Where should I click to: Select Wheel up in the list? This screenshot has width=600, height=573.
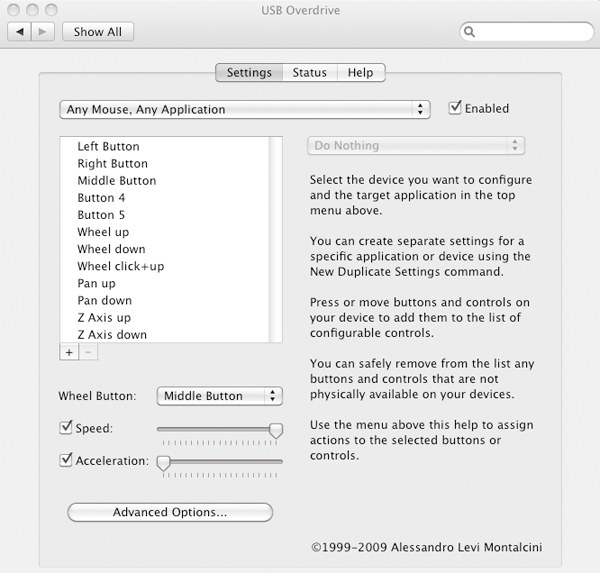click(x=165, y=232)
